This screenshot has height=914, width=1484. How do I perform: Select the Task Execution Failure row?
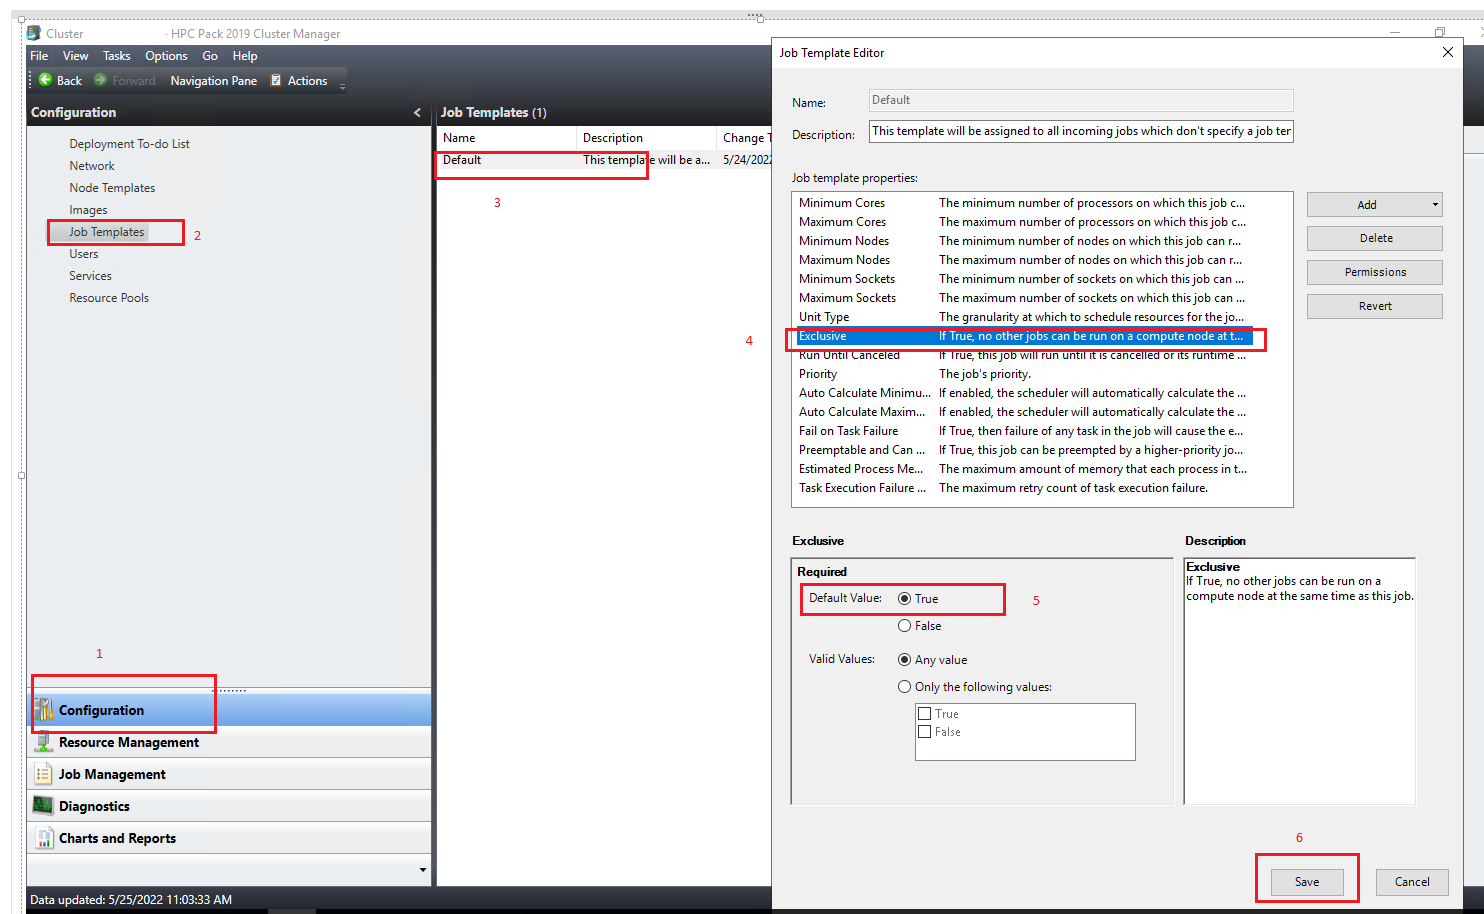point(1022,488)
